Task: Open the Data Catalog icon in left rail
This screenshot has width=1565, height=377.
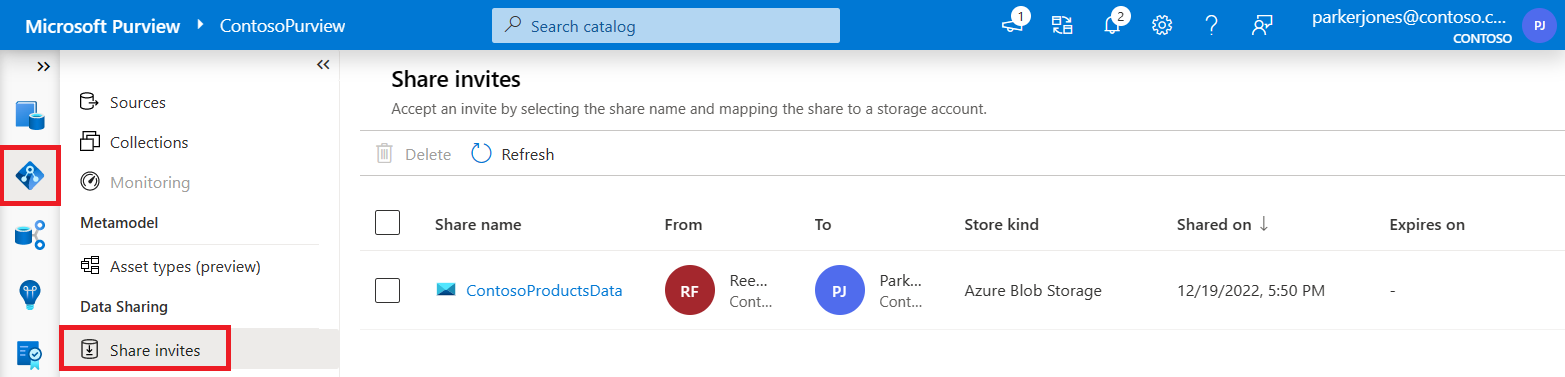Action: pos(29,115)
